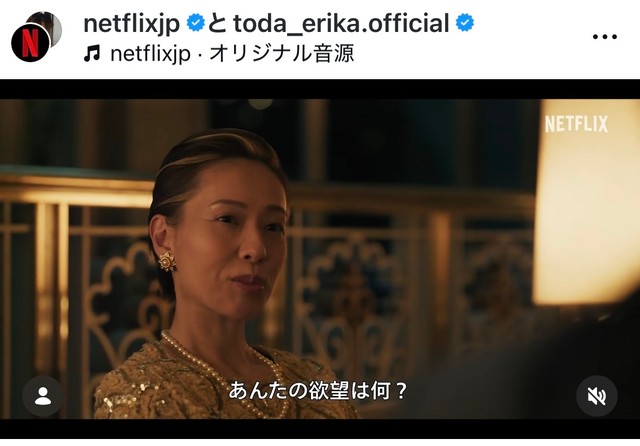Open the toda_erika.official profile link

[x=341, y=23]
